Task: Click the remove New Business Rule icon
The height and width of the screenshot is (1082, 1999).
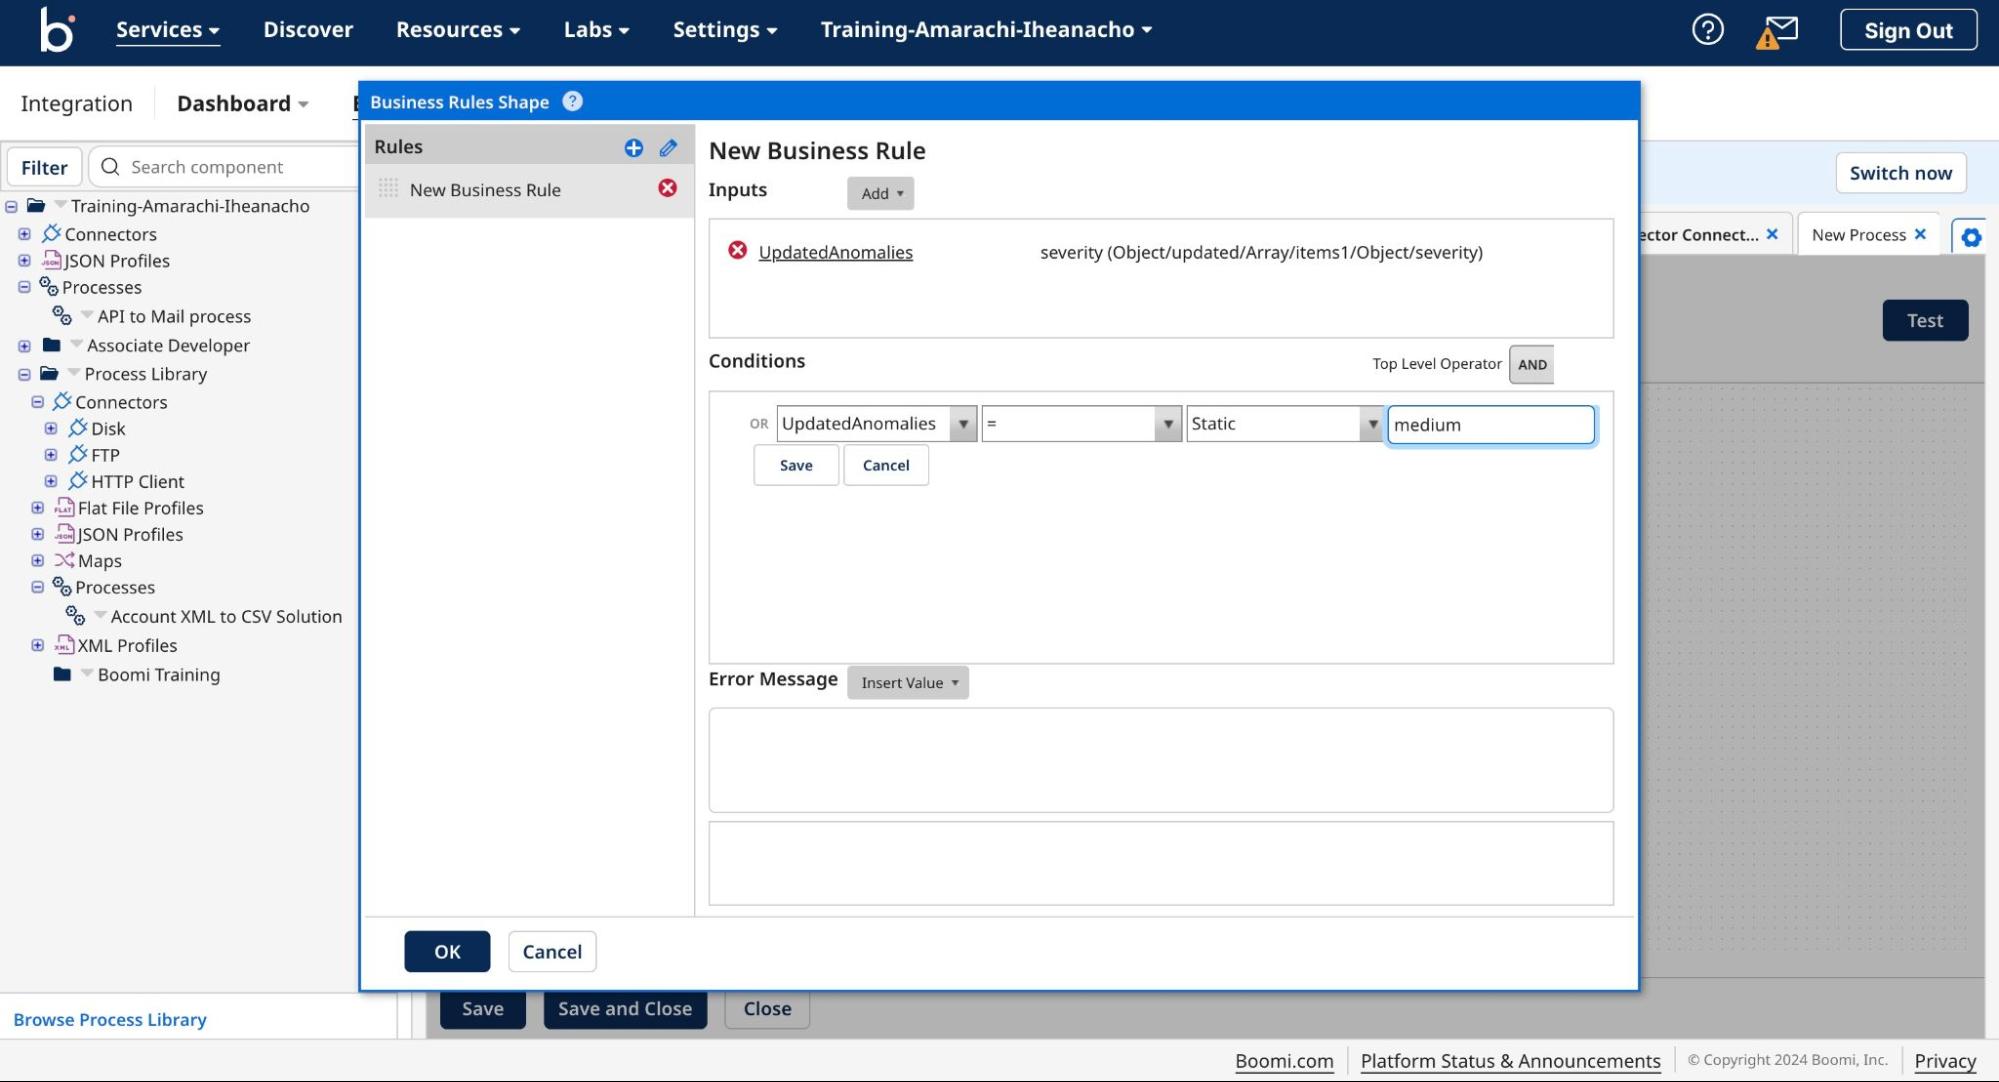Action: point(667,189)
